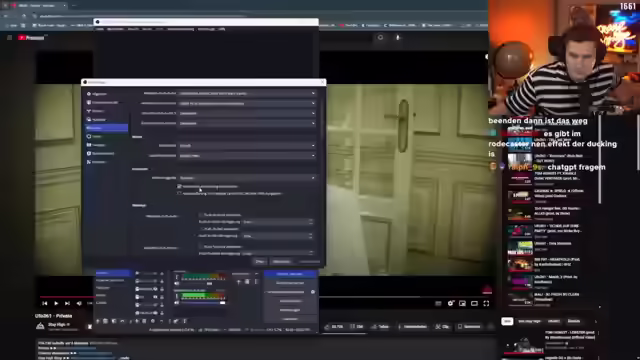Click highlighted blue streaming button in OBS controls

(290, 274)
